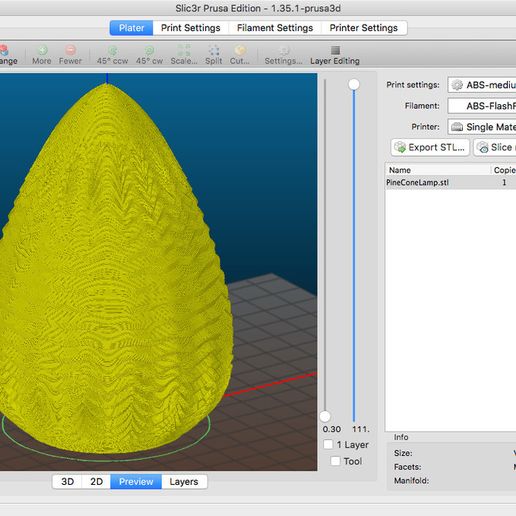Activate Layer Editing tool
The image size is (516, 516).
click(335, 55)
